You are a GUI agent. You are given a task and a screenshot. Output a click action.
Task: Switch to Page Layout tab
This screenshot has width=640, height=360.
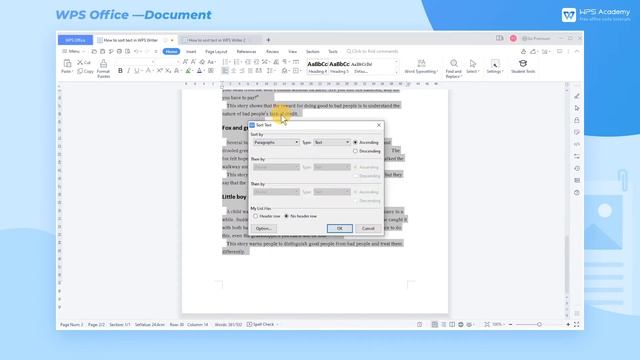[x=216, y=52]
